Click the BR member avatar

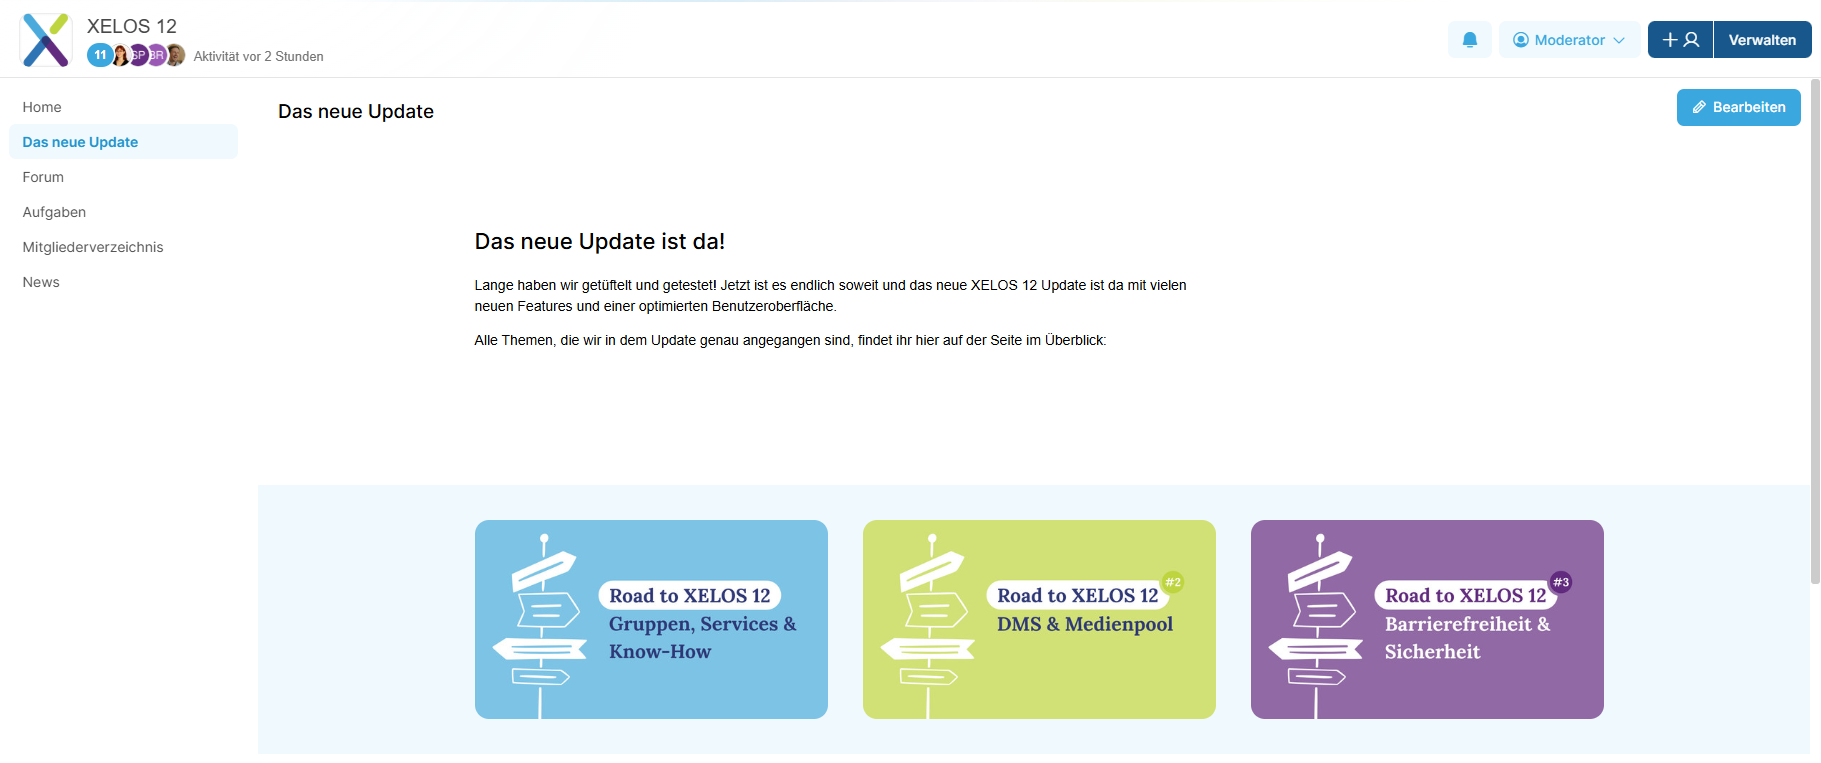(157, 55)
